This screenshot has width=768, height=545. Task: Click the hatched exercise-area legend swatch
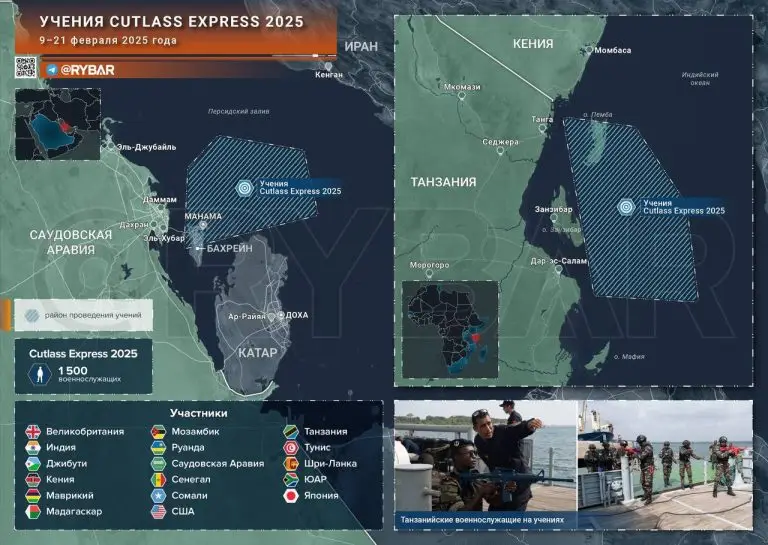pos(33,315)
